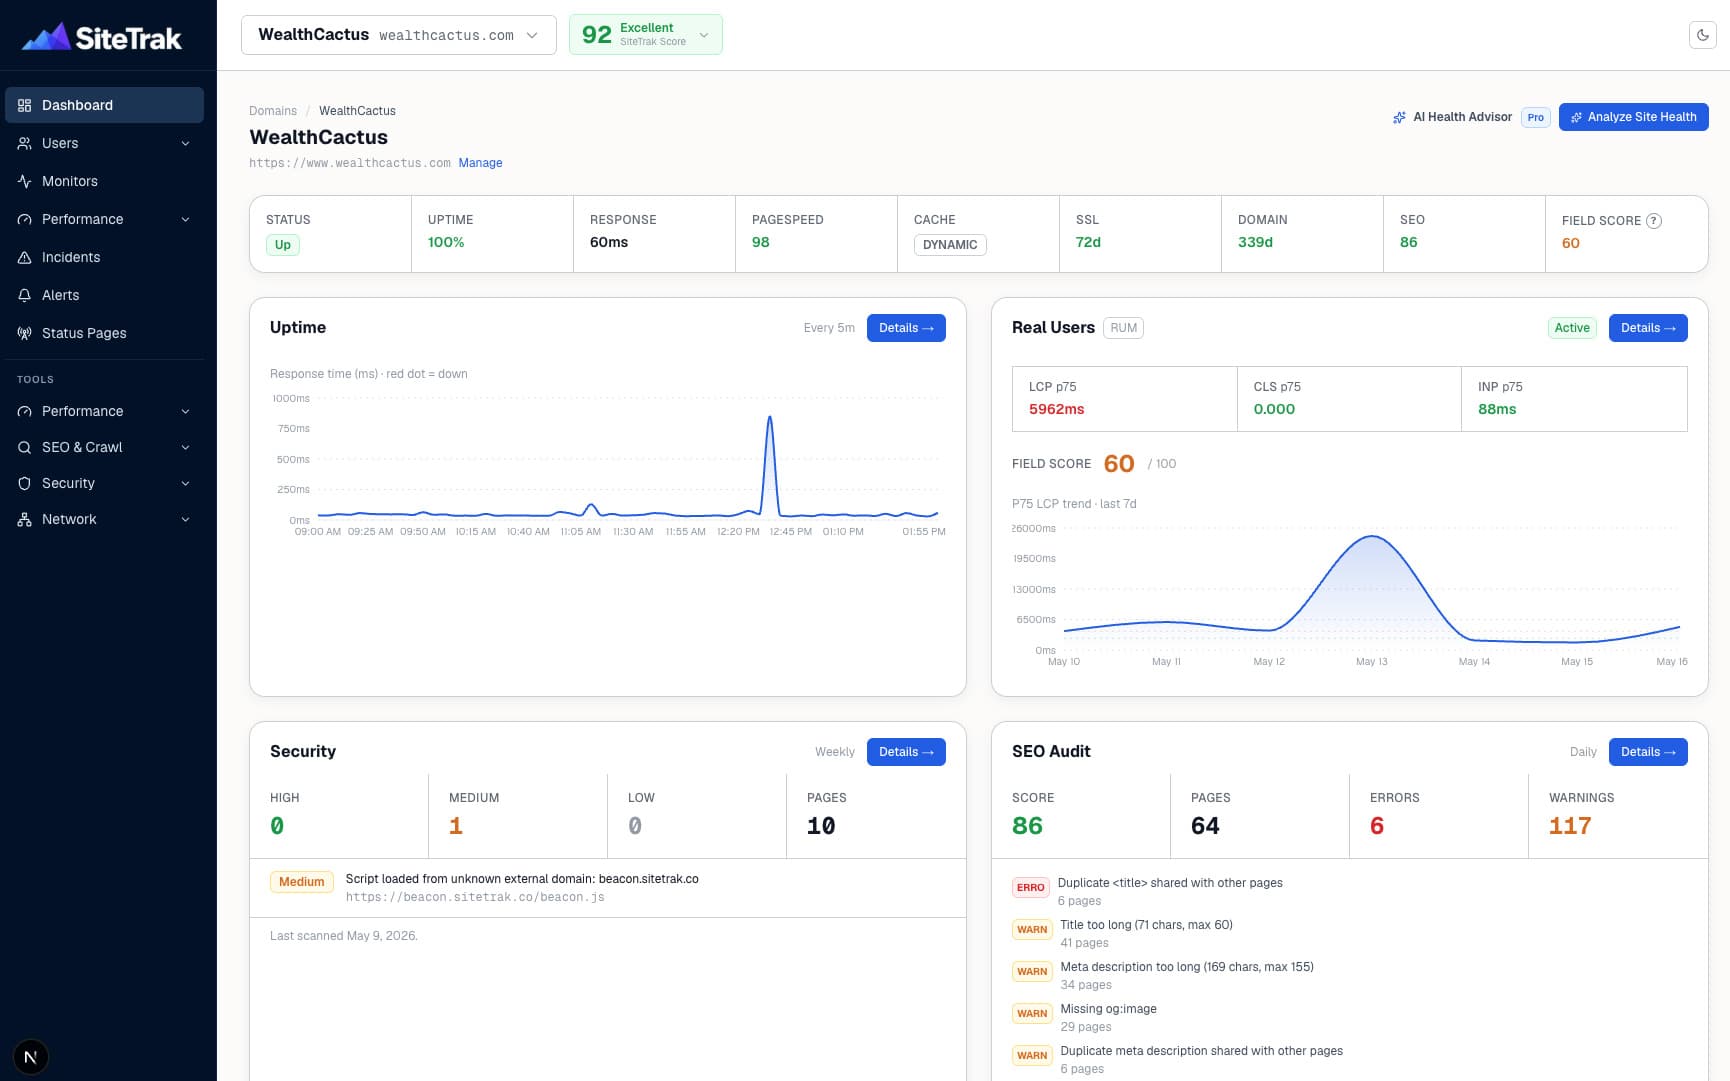Click the Uptime 100% value
The width and height of the screenshot is (1730, 1081).
pos(446,242)
